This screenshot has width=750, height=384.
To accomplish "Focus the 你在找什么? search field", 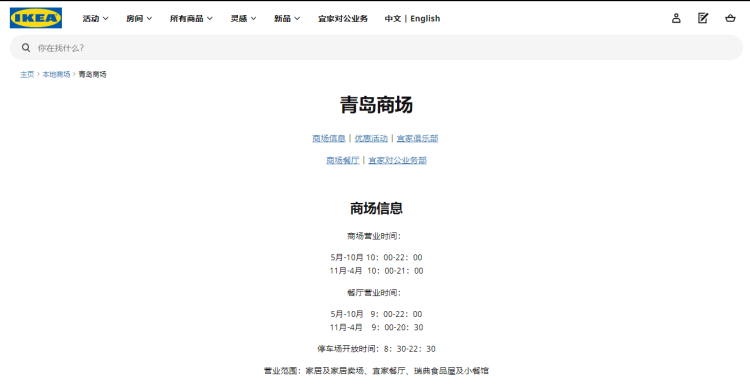I will [376, 47].
